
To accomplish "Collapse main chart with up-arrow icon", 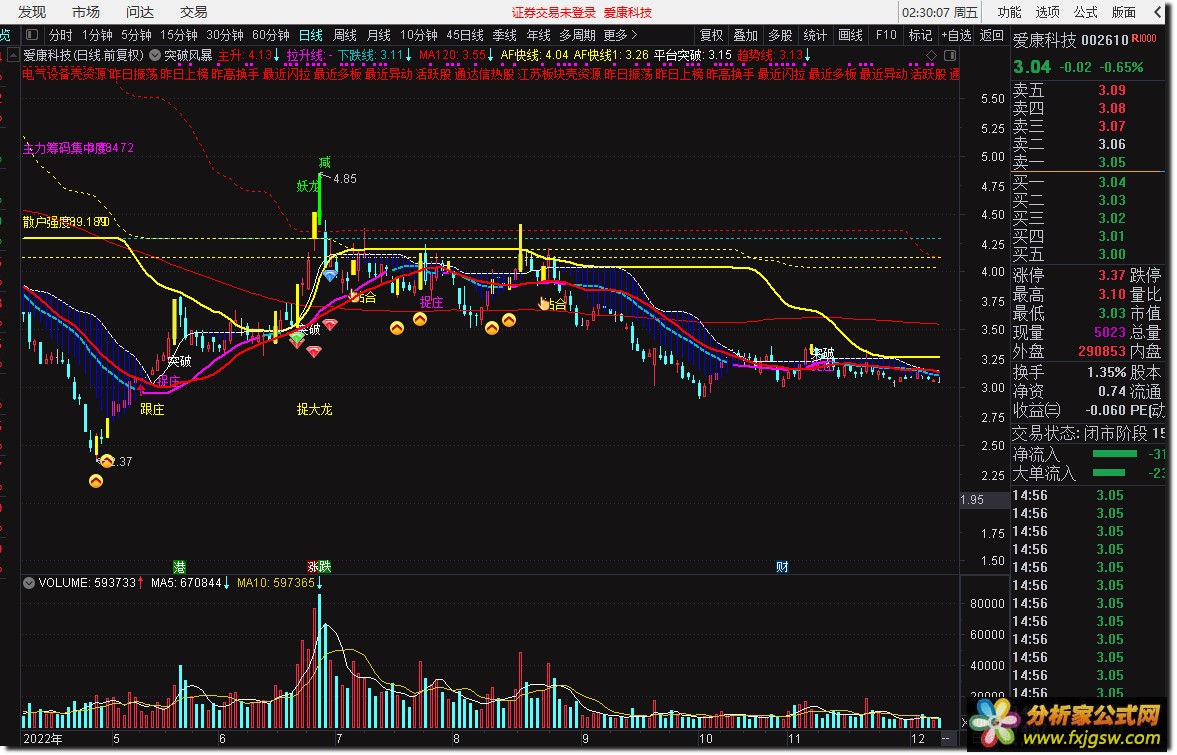I will [13, 55].
